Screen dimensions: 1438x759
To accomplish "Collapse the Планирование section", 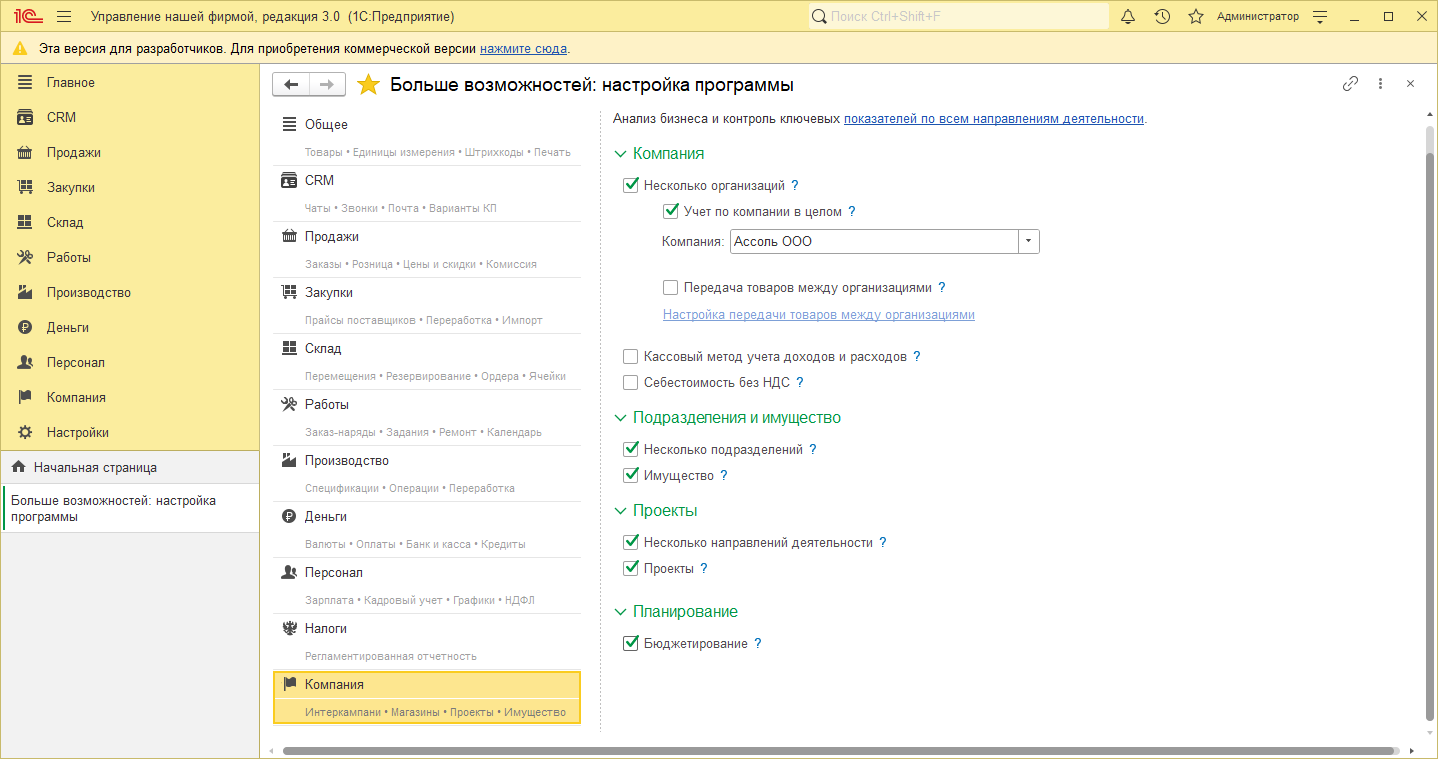I will (x=620, y=612).
